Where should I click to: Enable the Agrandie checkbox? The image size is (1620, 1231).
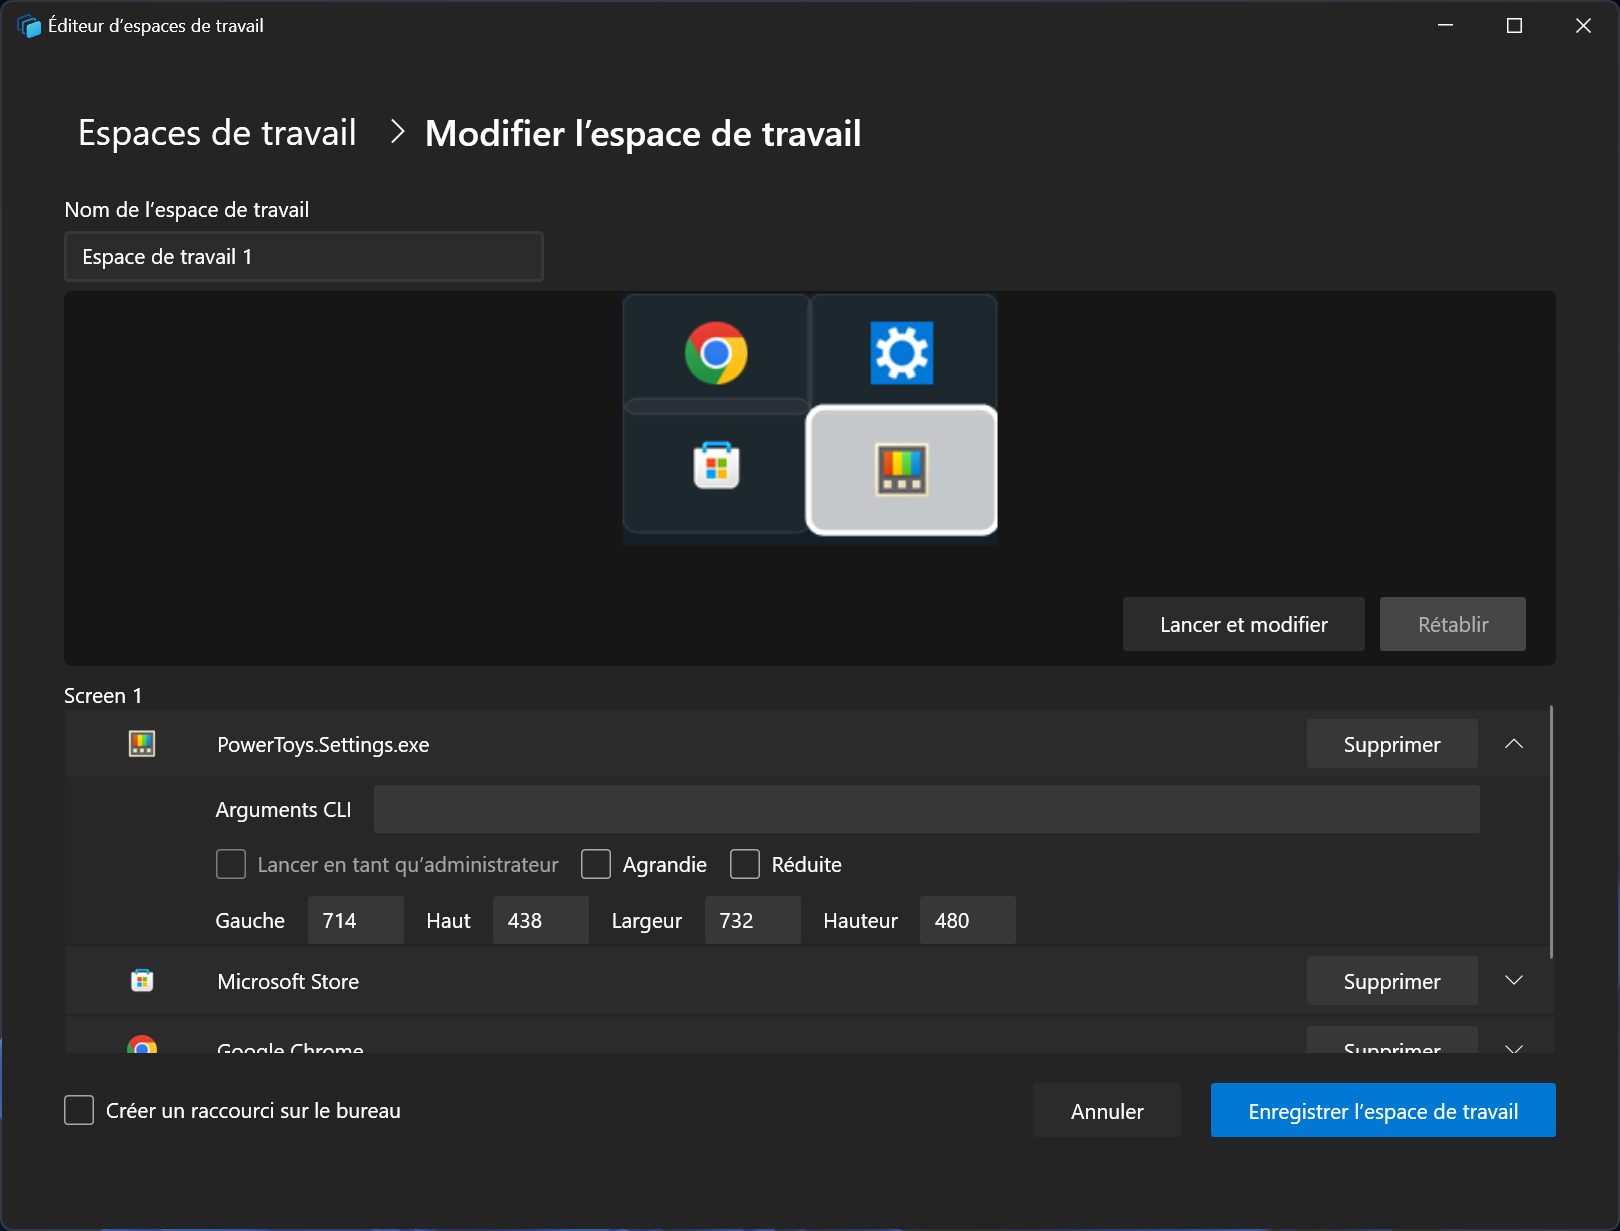[596, 864]
